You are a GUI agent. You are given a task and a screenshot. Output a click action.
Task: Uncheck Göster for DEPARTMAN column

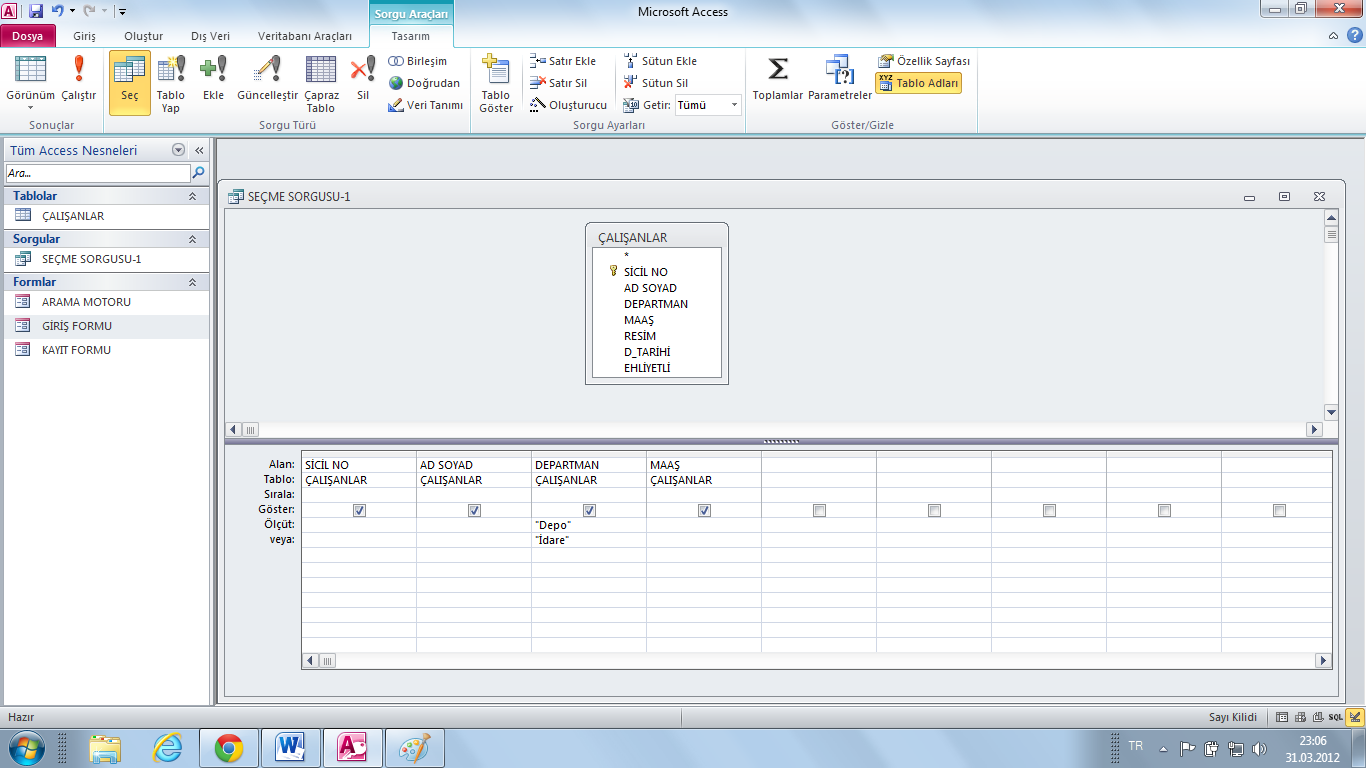589,510
